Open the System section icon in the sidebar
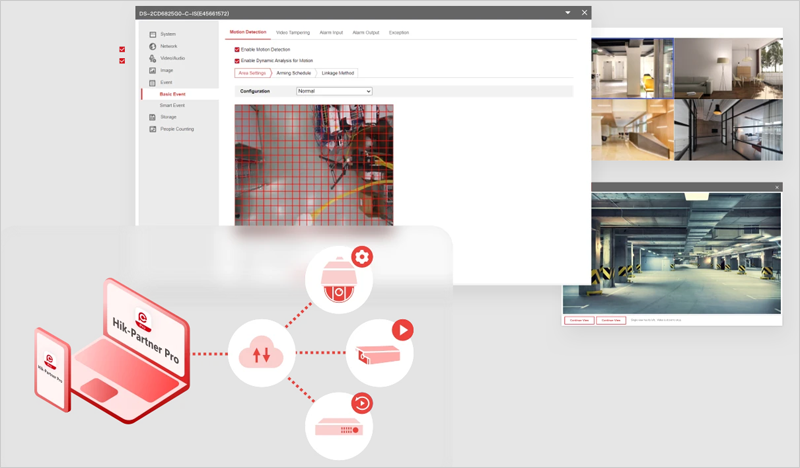This screenshot has height=468, width=800. tap(152, 34)
